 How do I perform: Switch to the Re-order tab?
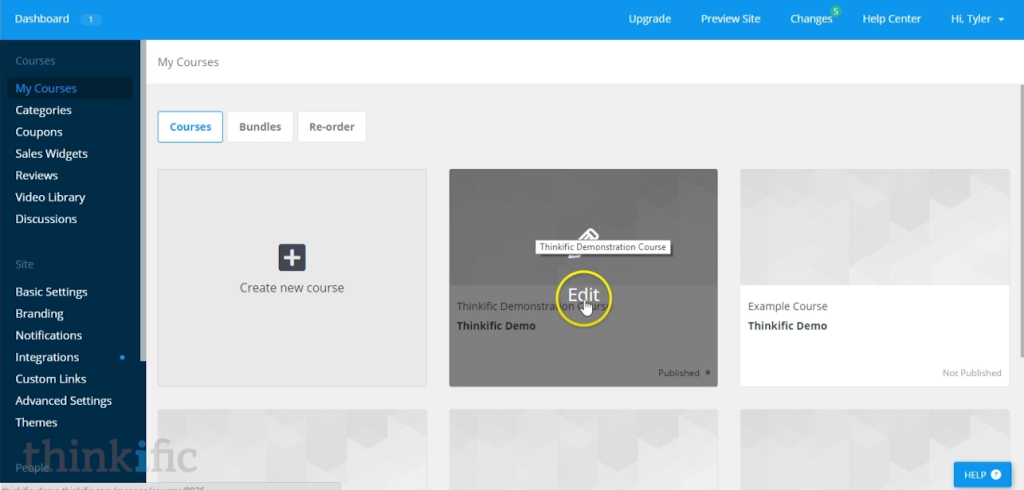pyautogui.click(x=332, y=127)
